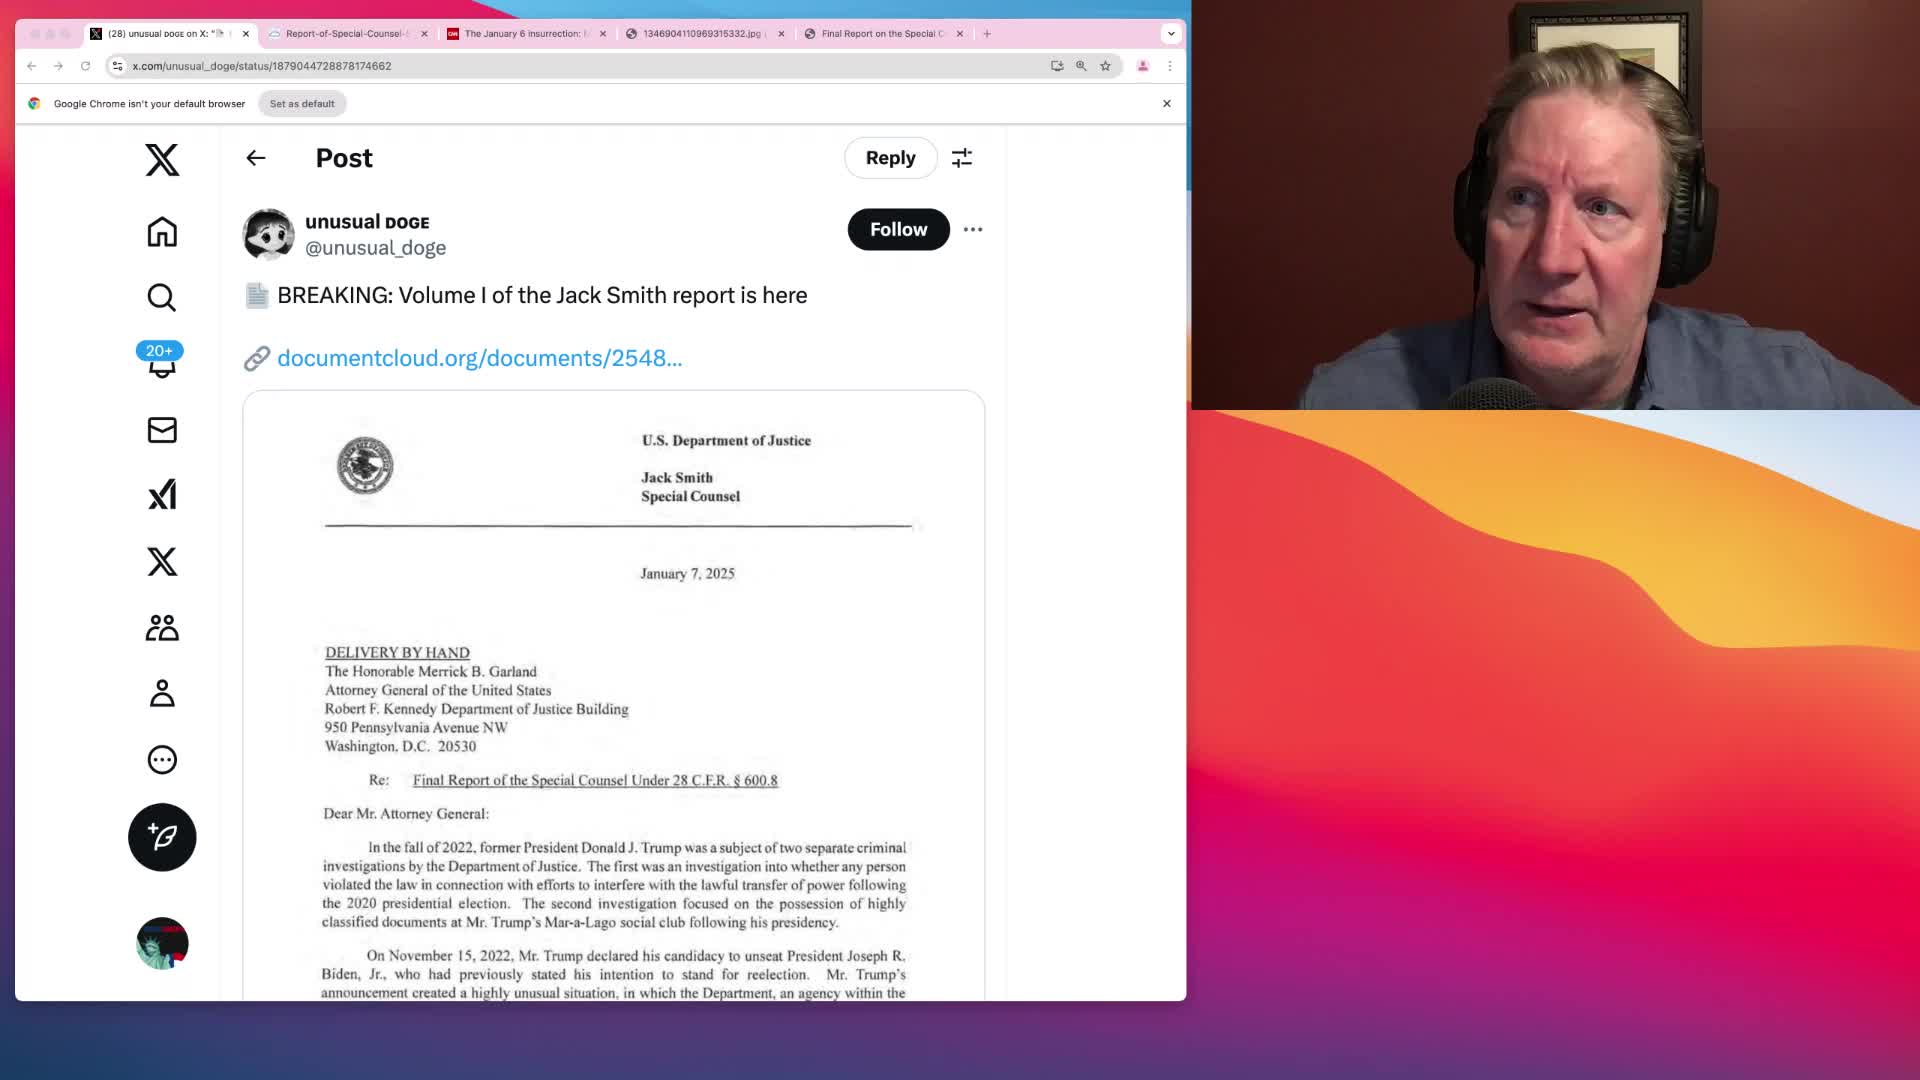The image size is (1920, 1080).
Task: Close the 1346904110969315332.jpg tab
Action: (781, 34)
